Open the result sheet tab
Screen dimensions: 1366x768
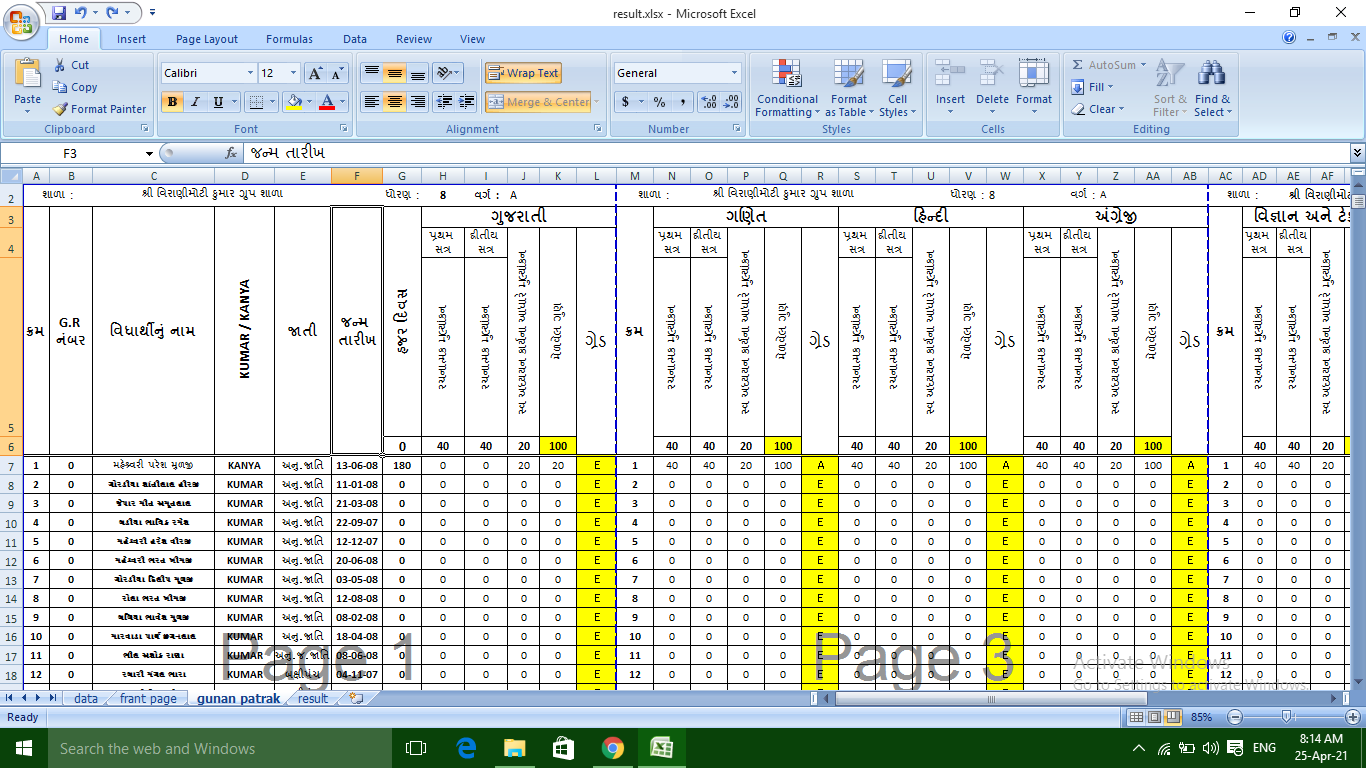312,699
